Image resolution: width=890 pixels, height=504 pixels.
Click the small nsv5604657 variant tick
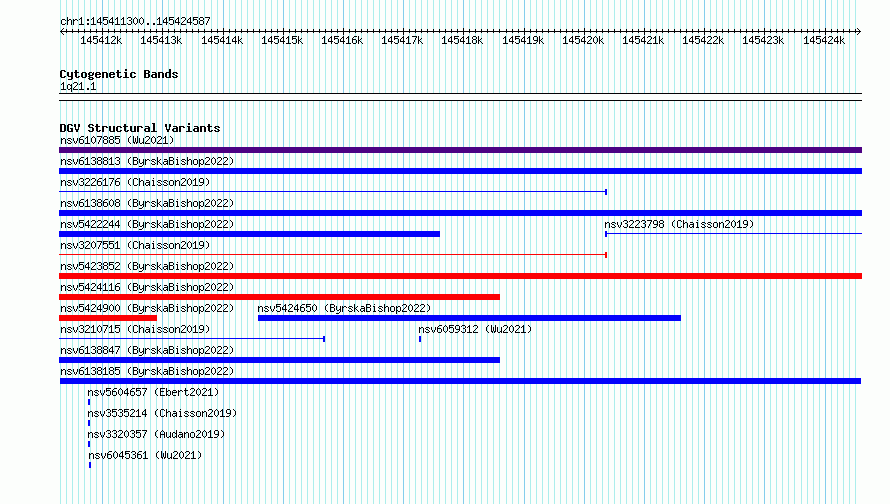[x=89, y=402]
